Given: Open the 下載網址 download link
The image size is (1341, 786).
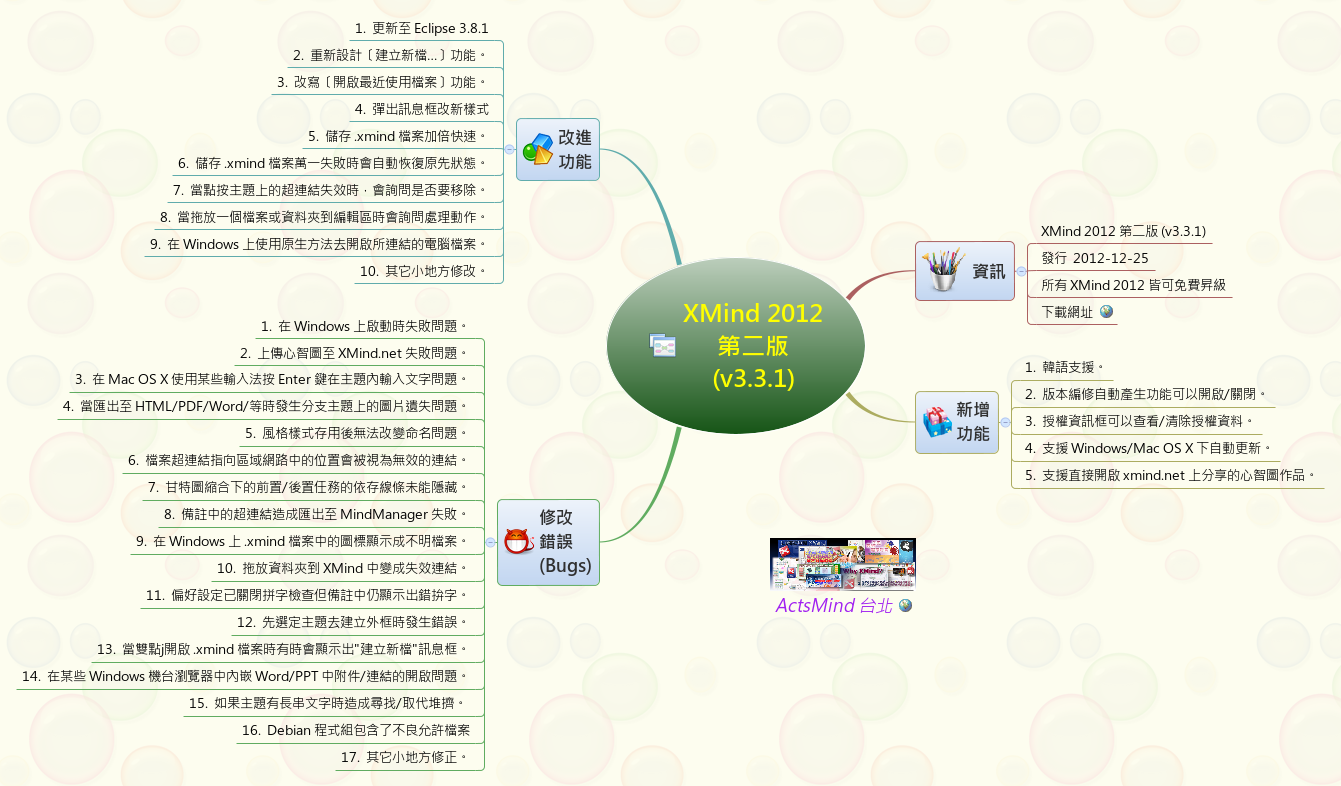Looking at the screenshot, I should pos(1075,310).
